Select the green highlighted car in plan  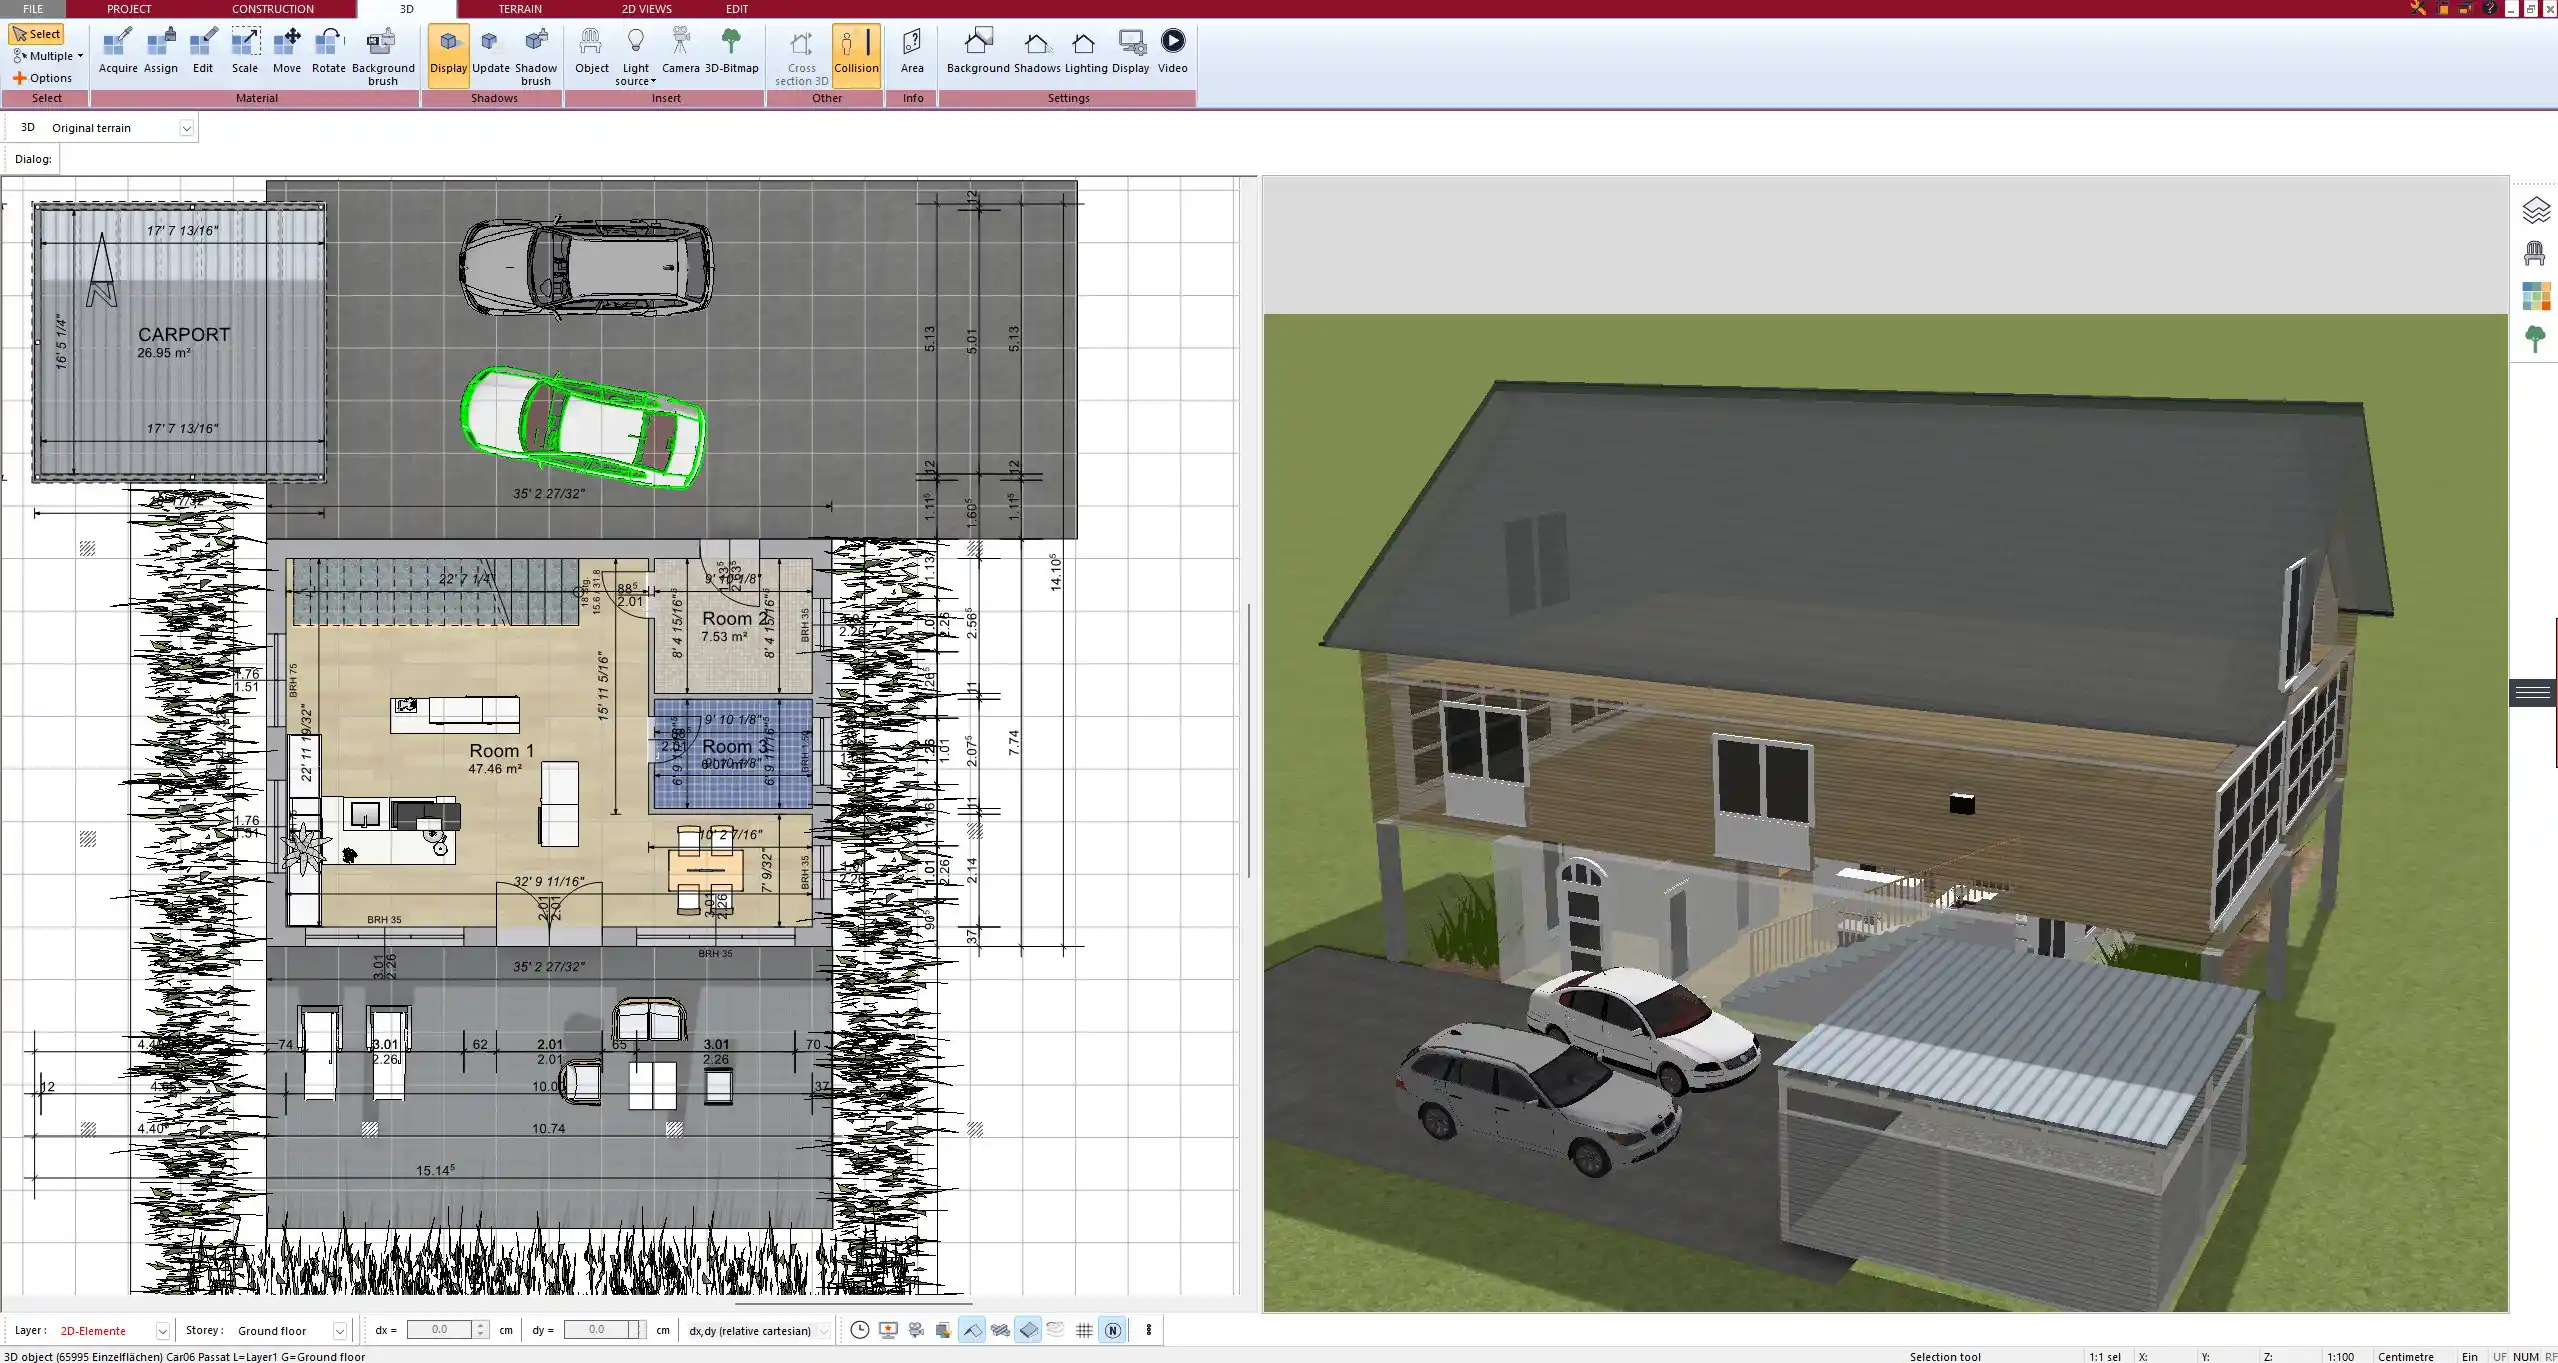[x=583, y=427]
